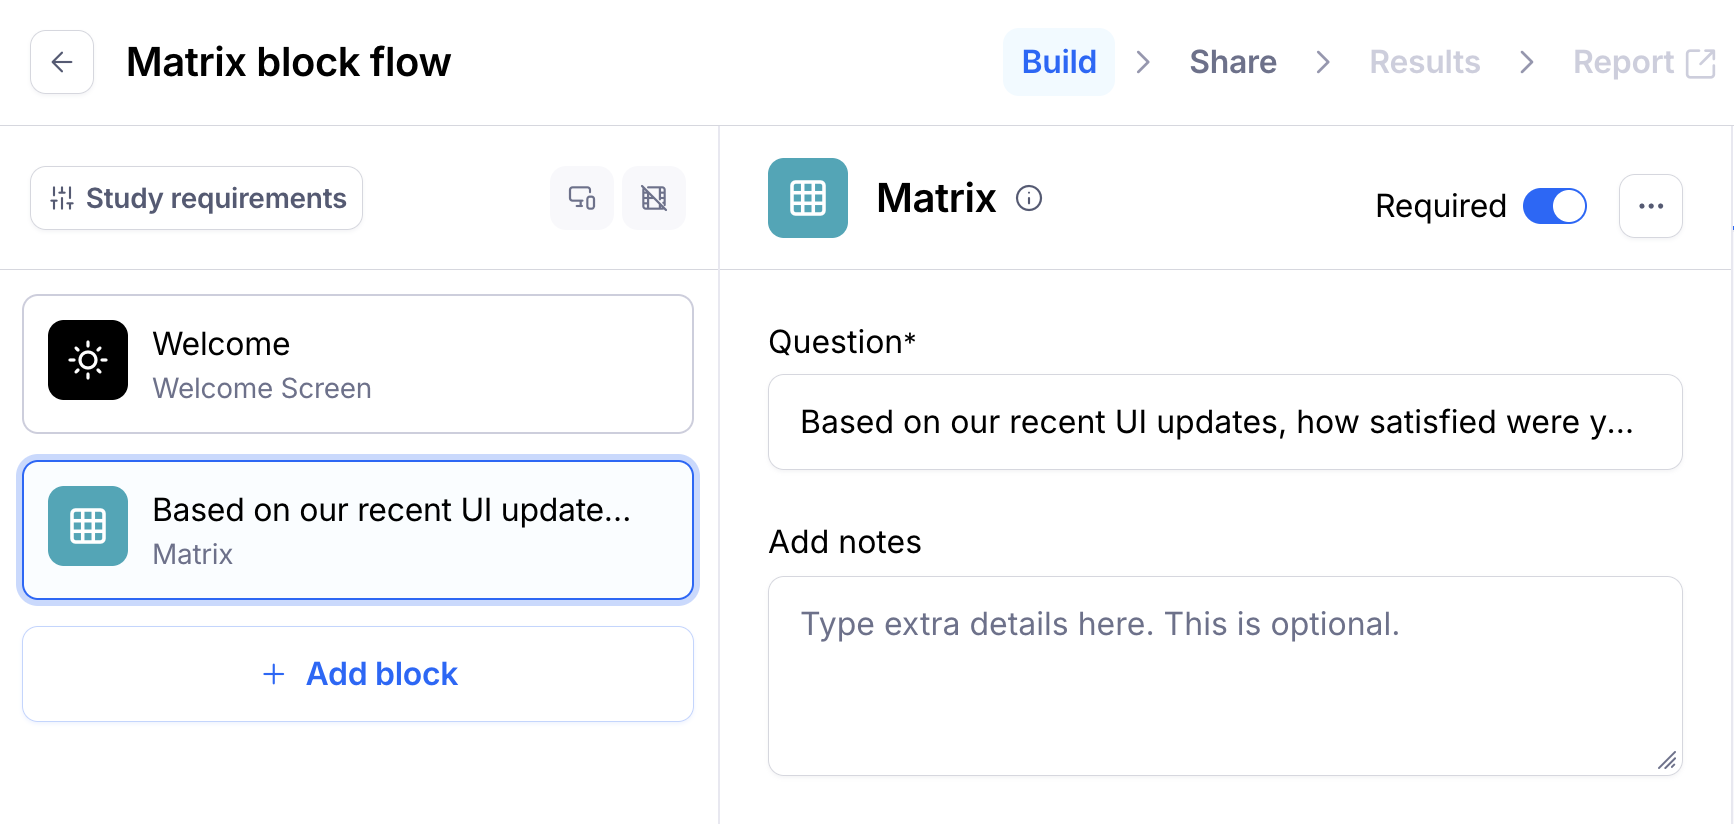Click chevron between Build and Share
The width and height of the screenshot is (1734, 824).
pyautogui.click(x=1143, y=62)
